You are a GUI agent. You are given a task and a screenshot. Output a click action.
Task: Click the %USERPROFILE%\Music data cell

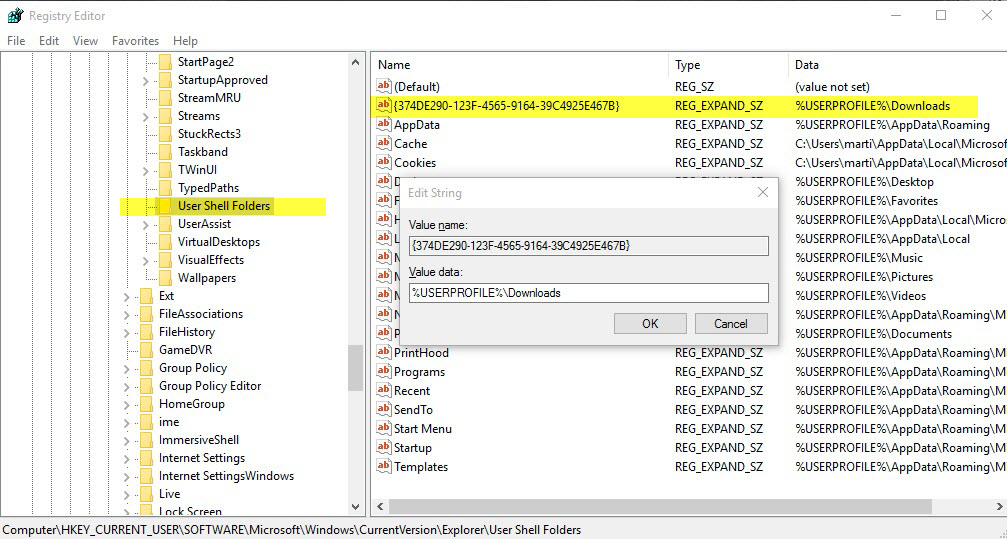tap(859, 258)
